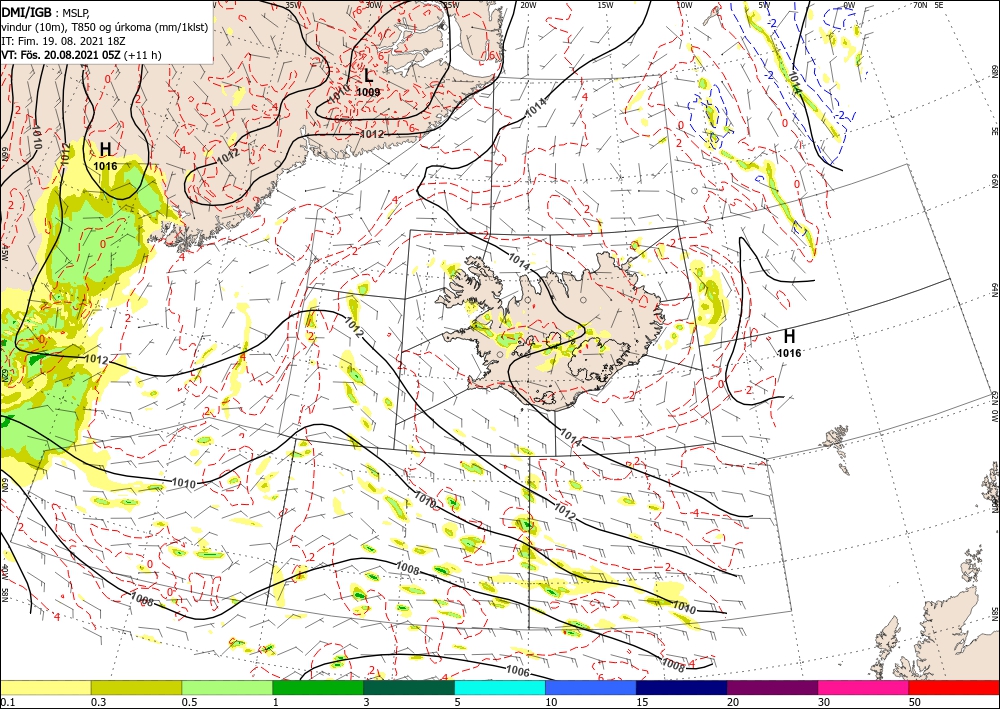Click the 'VT: Fös. 20.08.2021 05Z' valid time

tap(61, 55)
